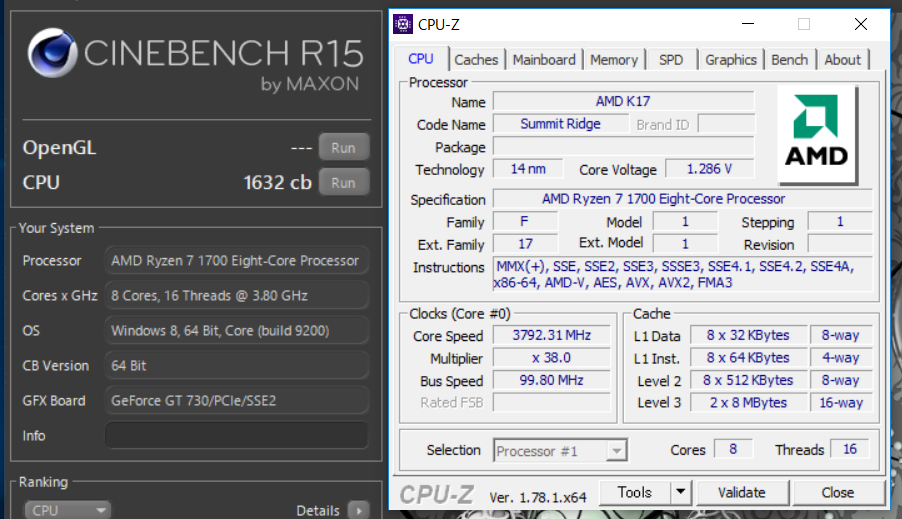Click the Family value F
Image resolution: width=902 pixels, height=519 pixels.
click(x=525, y=222)
